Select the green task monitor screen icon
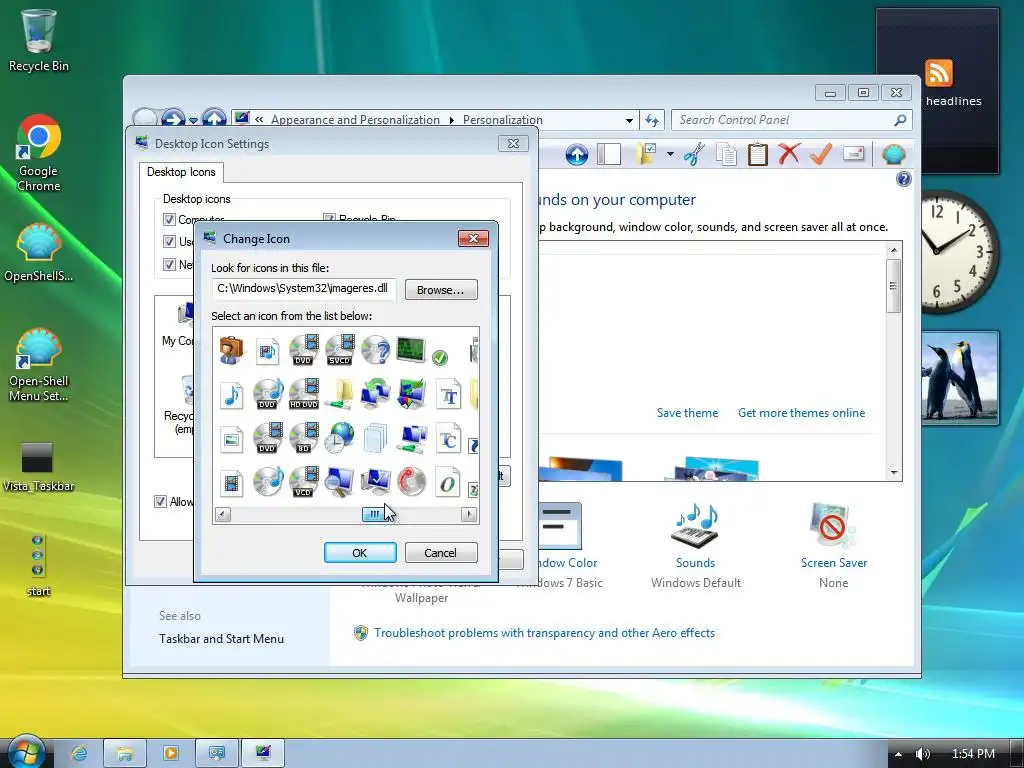Screen dimensions: 1024x768 tap(411, 349)
